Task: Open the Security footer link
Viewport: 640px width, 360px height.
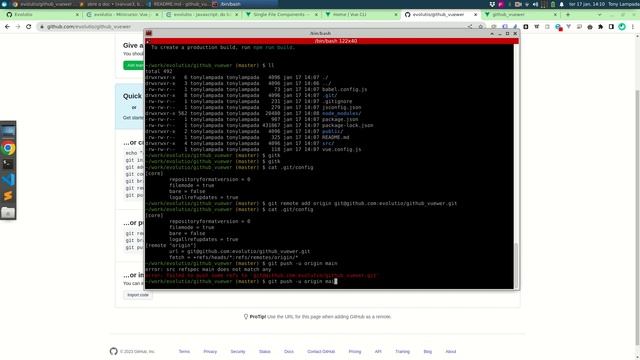Action: point(238,351)
